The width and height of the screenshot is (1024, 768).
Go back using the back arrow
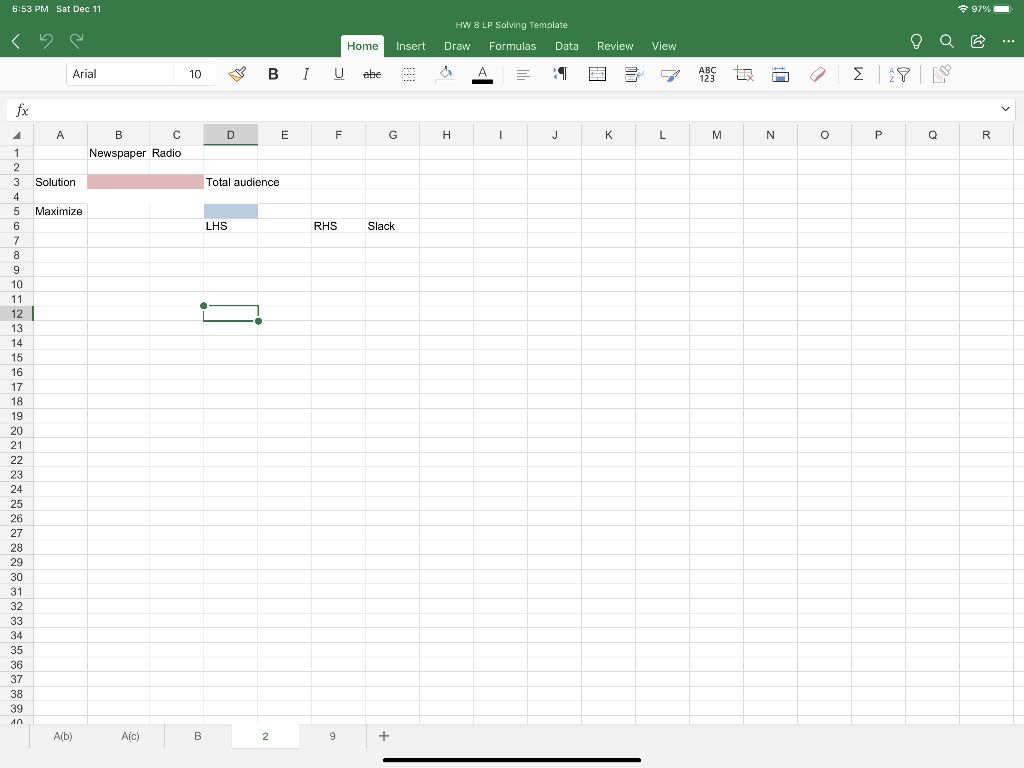(16, 42)
